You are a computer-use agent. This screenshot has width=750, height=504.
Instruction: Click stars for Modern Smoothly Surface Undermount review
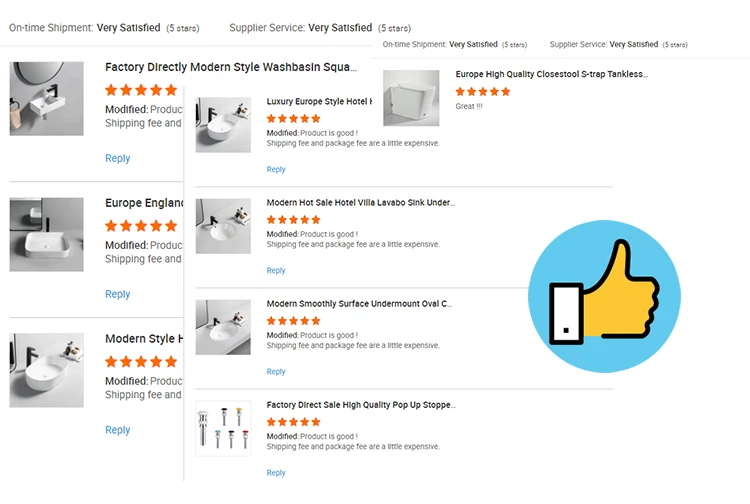pyautogui.click(x=294, y=321)
